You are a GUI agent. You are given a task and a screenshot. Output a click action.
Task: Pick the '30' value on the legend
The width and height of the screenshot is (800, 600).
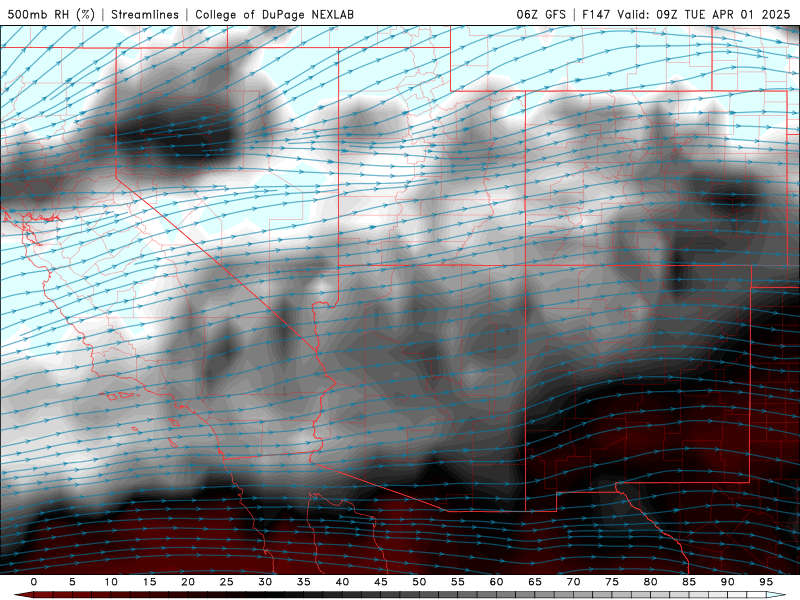[265, 582]
